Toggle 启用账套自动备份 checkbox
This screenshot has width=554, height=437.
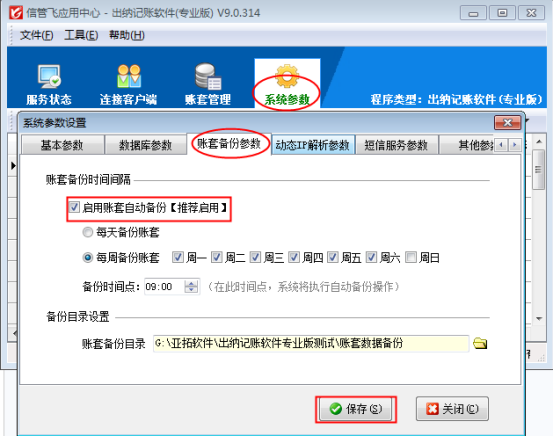click(74, 207)
